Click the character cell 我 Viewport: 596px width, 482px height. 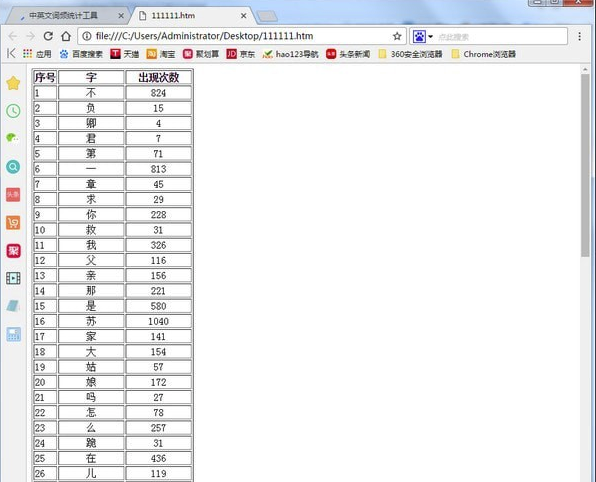pos(91,245)
